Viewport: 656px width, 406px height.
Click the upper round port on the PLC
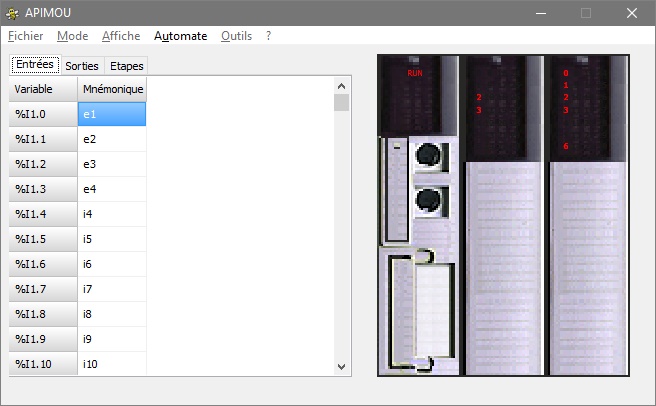[x=430, y=156]
